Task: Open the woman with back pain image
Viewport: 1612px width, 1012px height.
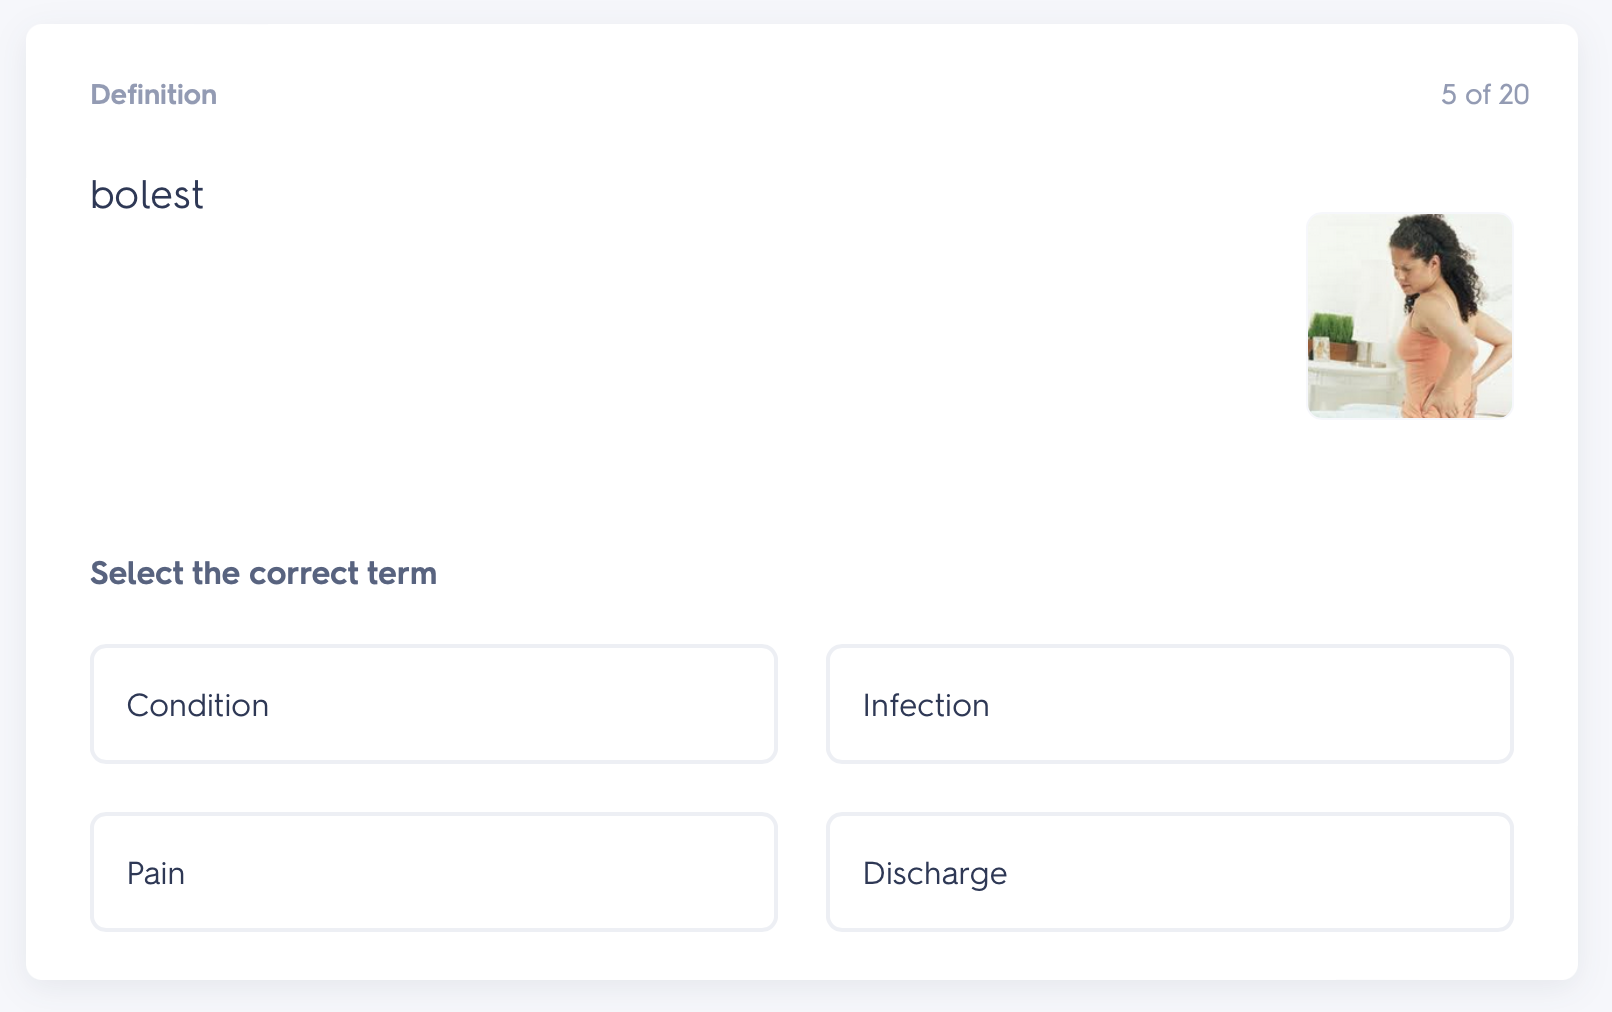Action: tap(1410, 315)
